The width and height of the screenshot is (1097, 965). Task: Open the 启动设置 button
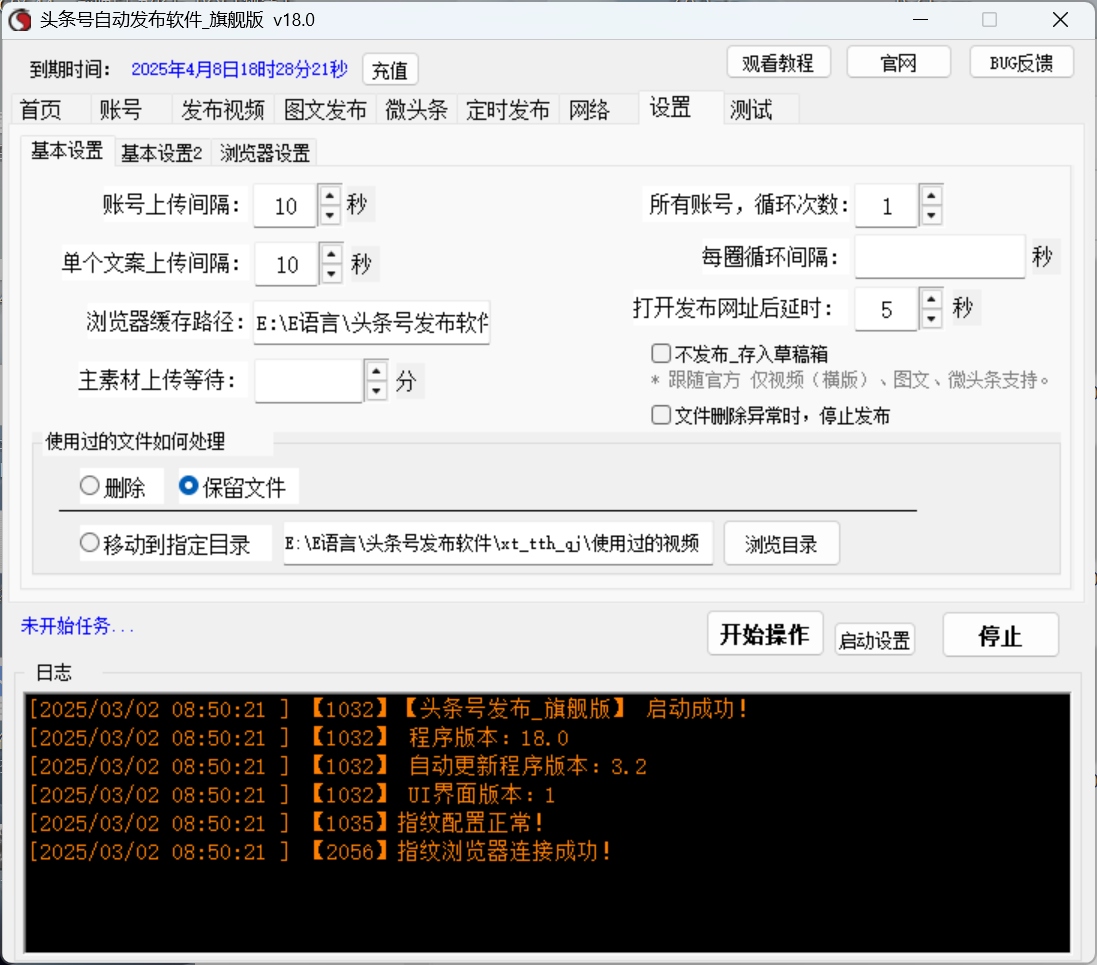tap(875, 640)
